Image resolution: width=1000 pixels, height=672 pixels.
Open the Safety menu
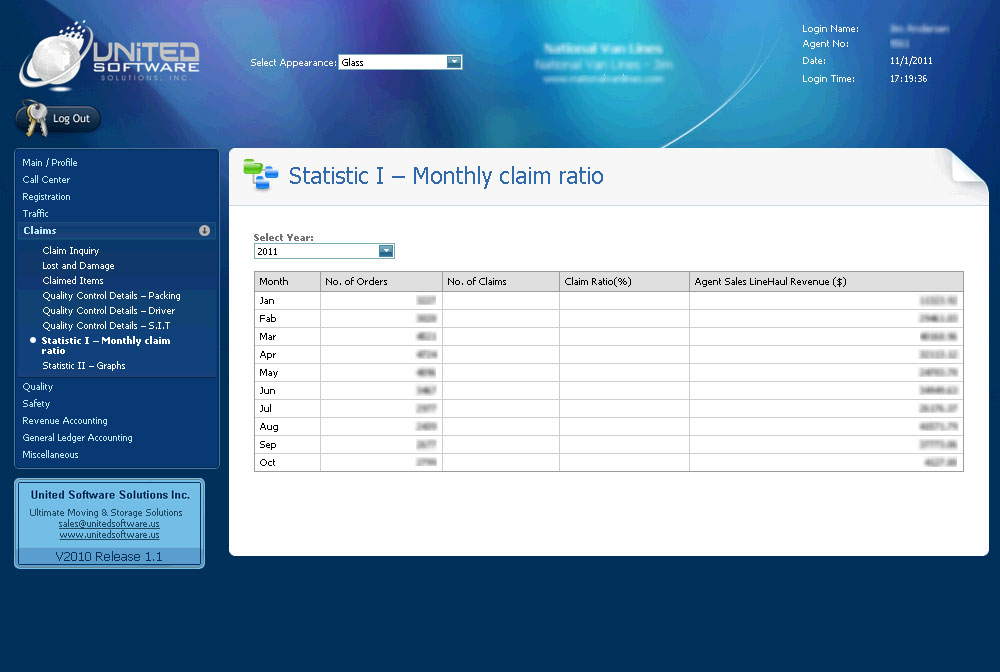pyautogui.click(x=36, y=404)
